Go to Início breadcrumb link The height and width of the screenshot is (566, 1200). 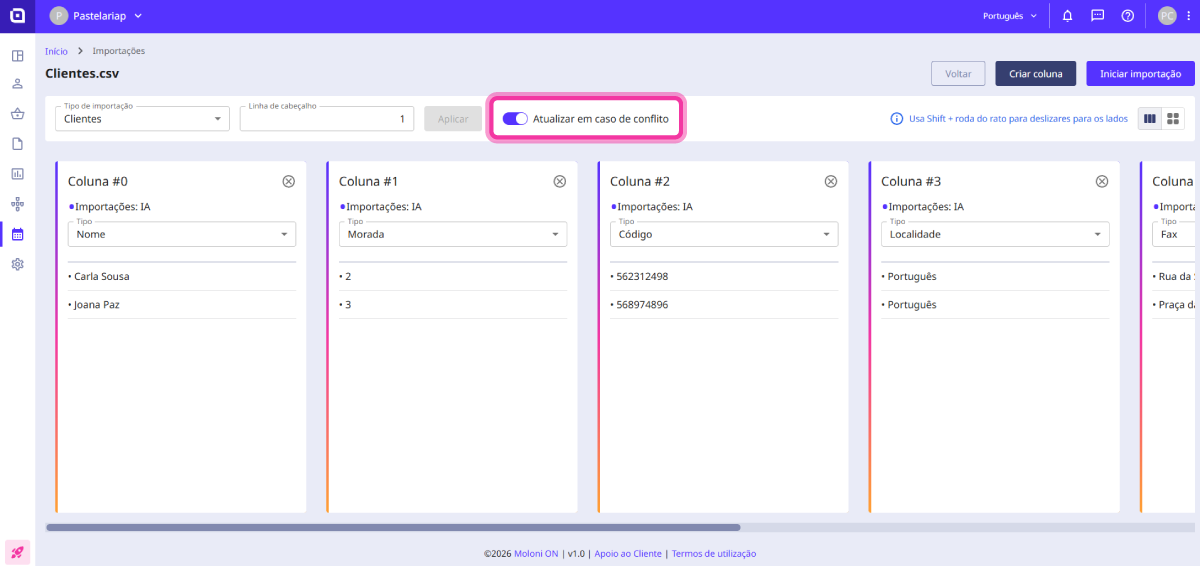point(57,51)
